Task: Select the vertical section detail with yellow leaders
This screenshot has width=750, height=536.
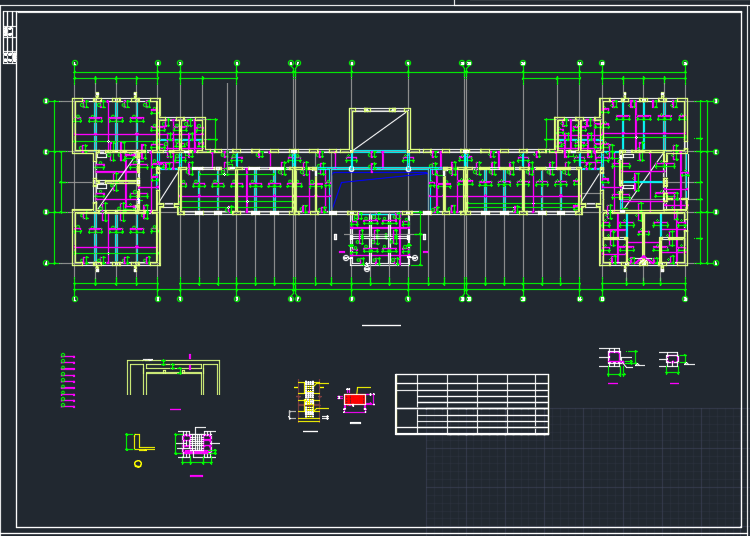Action: coord(309,402)
